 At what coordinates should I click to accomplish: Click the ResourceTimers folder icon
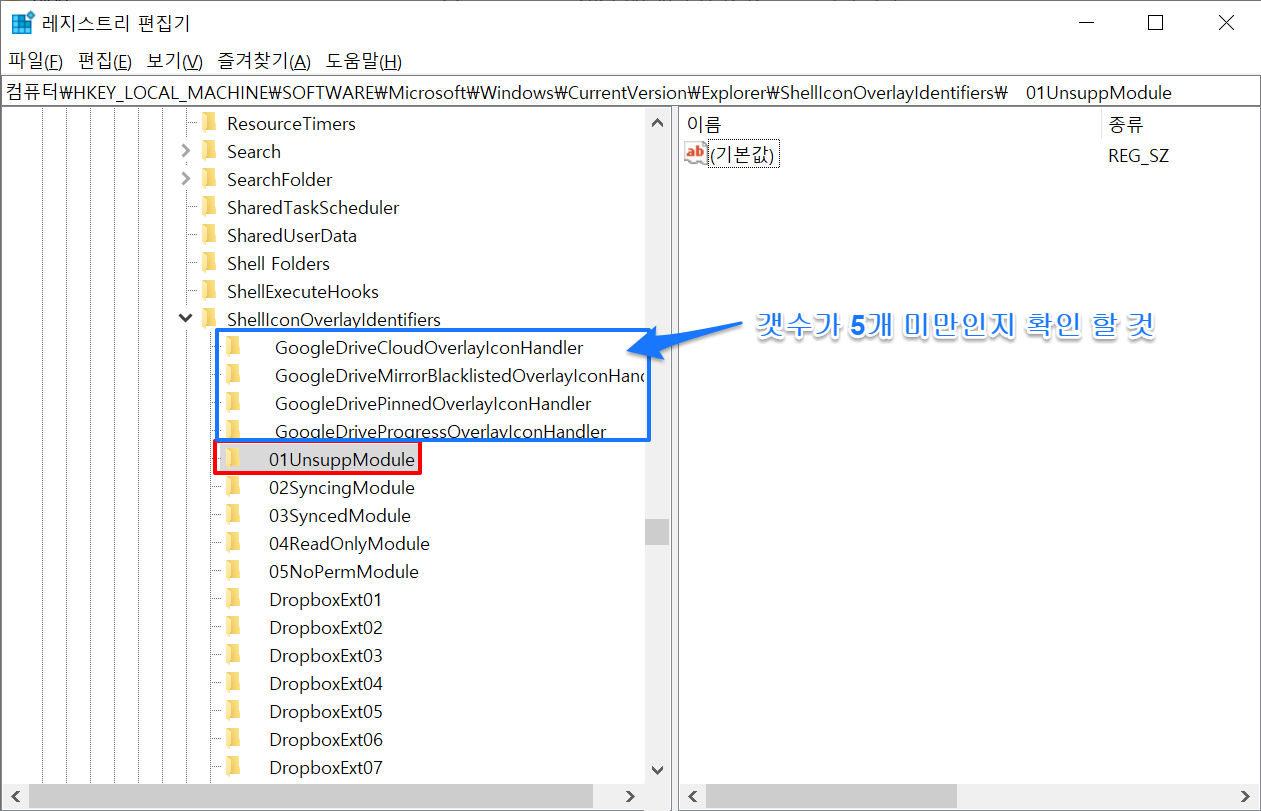(x=209, y=123)
